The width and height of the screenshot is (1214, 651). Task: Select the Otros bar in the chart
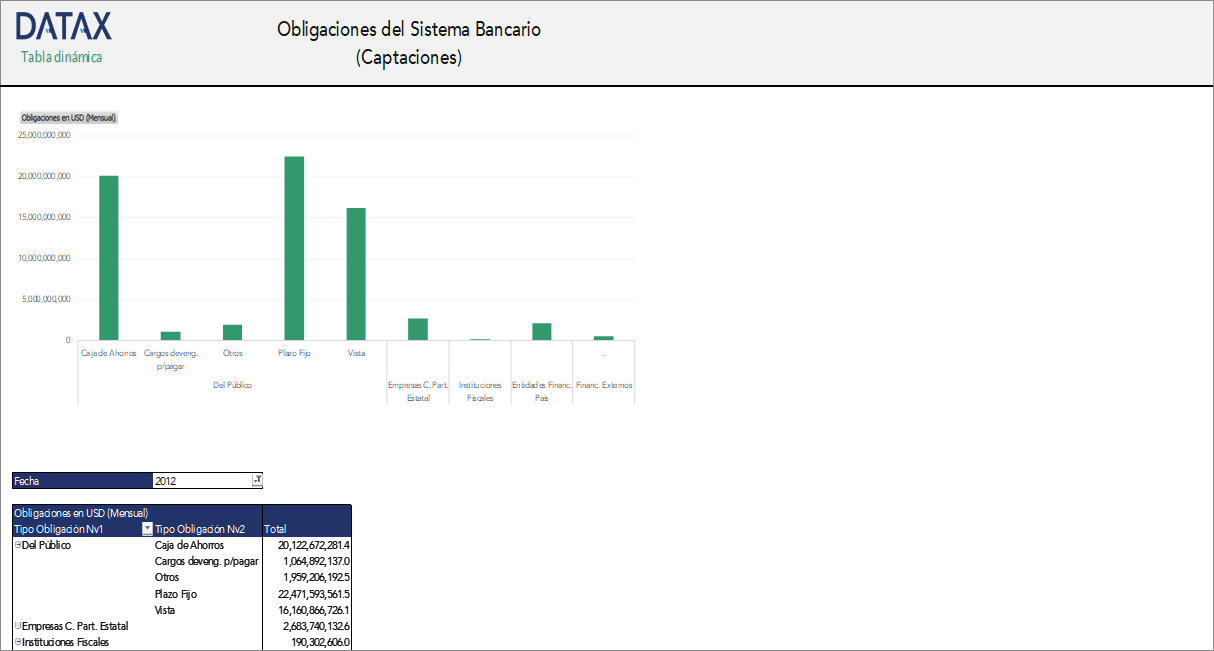coord(232,332)
